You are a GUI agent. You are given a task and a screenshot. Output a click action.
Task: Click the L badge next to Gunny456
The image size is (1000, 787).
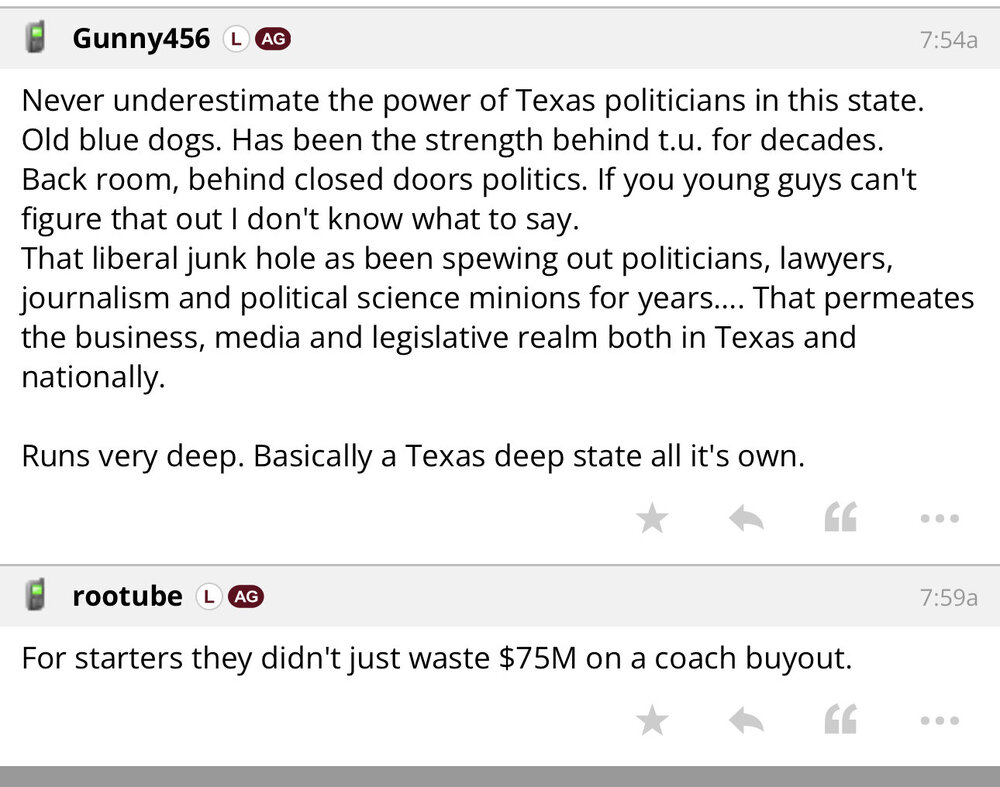click(235, 39)
